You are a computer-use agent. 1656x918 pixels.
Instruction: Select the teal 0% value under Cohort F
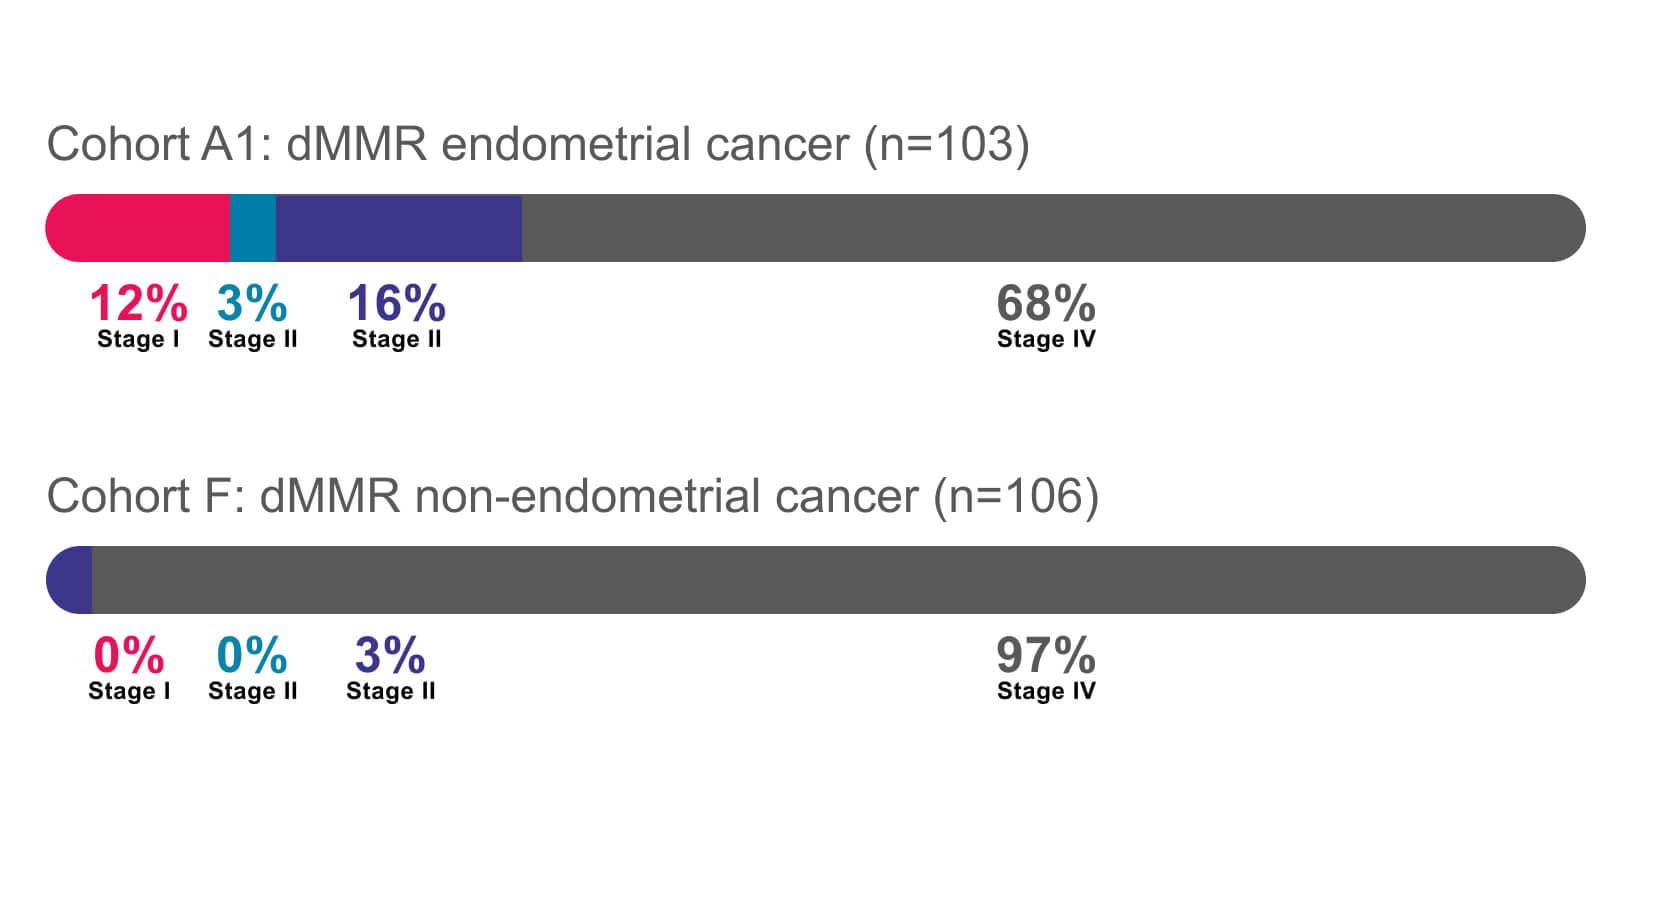coord(252,655)
